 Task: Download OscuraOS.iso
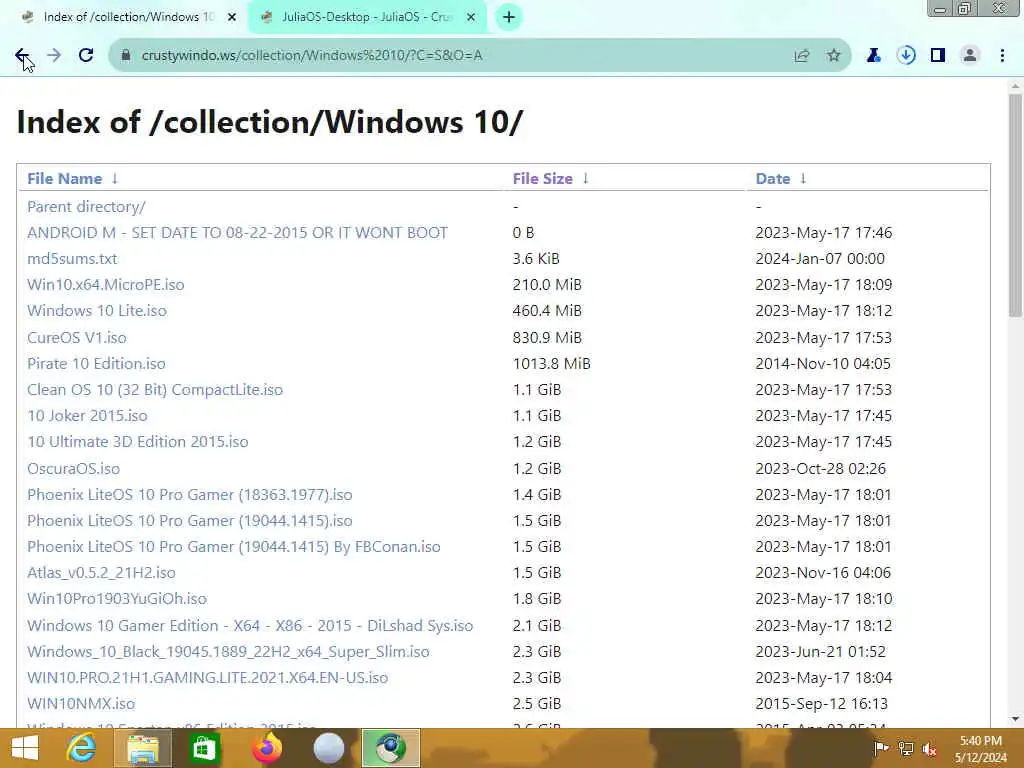73,468
